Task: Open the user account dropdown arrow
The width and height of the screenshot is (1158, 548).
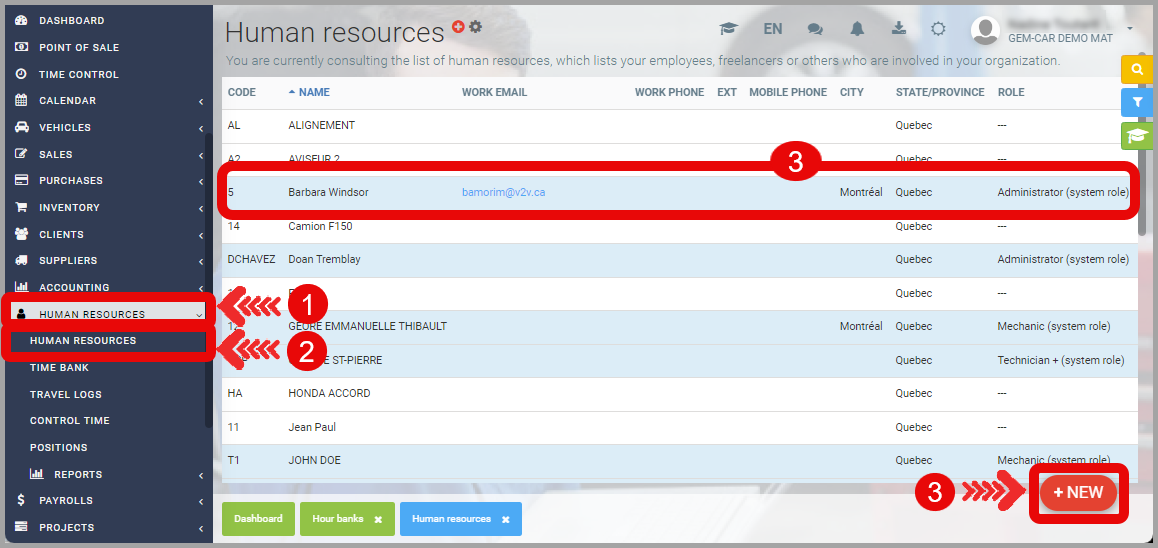Action: (x=1130, y=29)
